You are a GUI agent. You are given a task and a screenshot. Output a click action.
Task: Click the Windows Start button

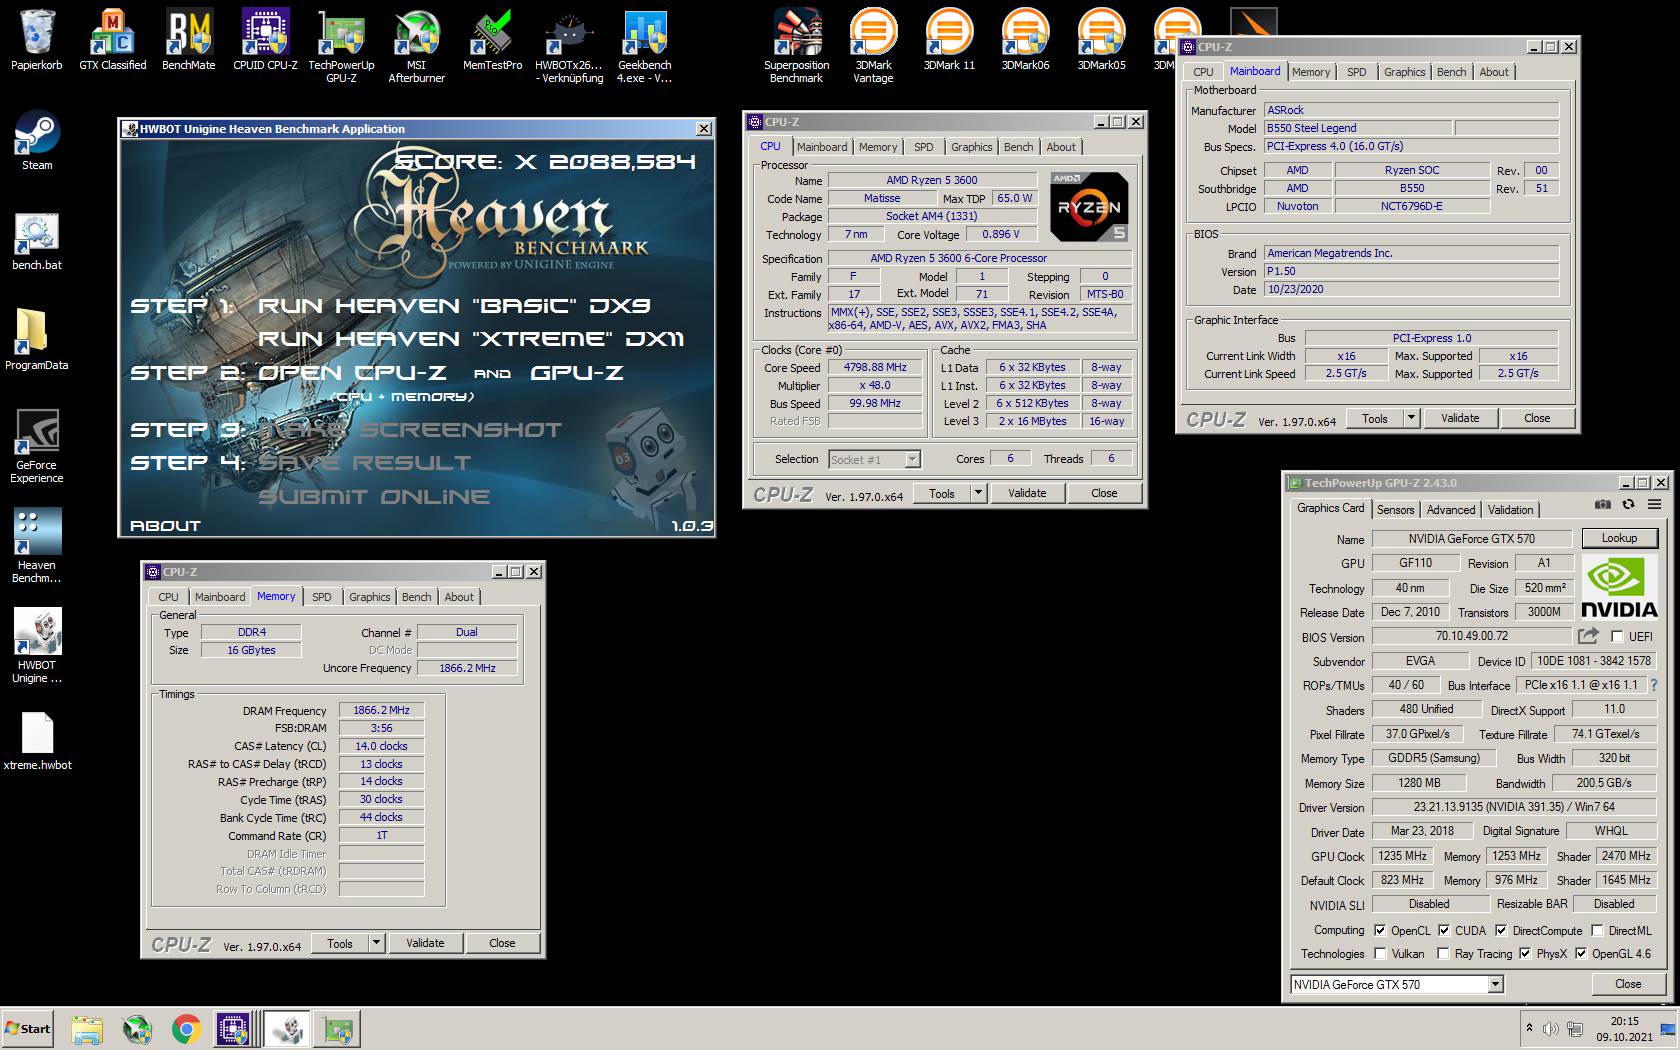point(28,1028)
